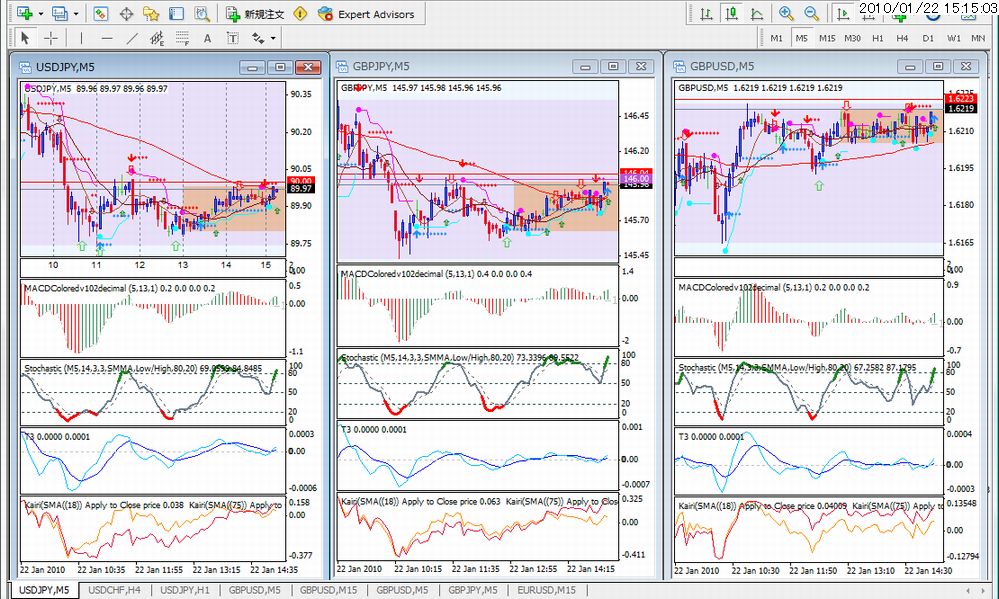Click the GBPUSD T3 indicator label
This screenshot has height=599, width=999.
tap(710, 437)
